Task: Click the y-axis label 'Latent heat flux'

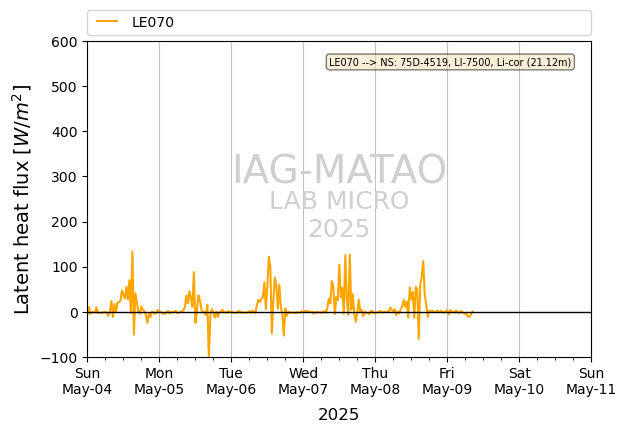Action: [22, 199]
